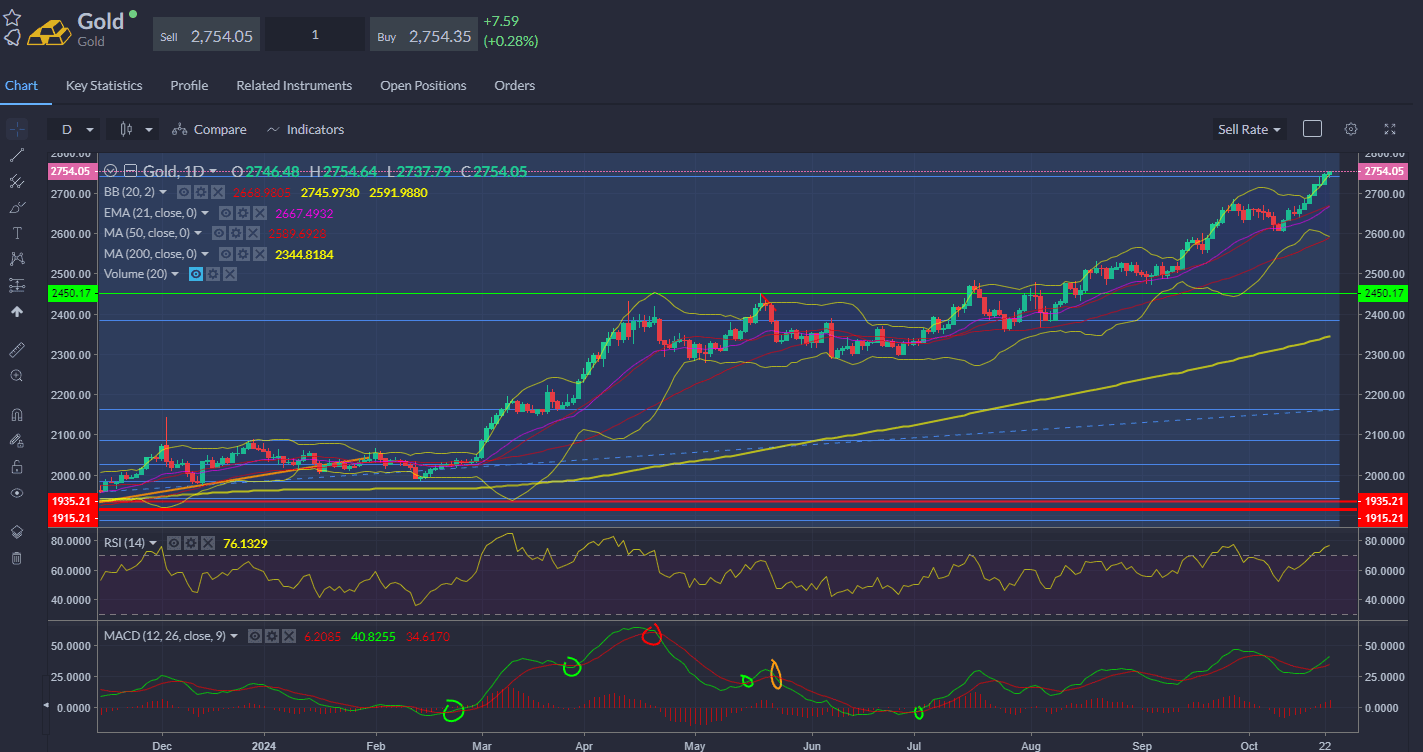Toggle the RSI (14) eye icon

(x=172, y=543)
